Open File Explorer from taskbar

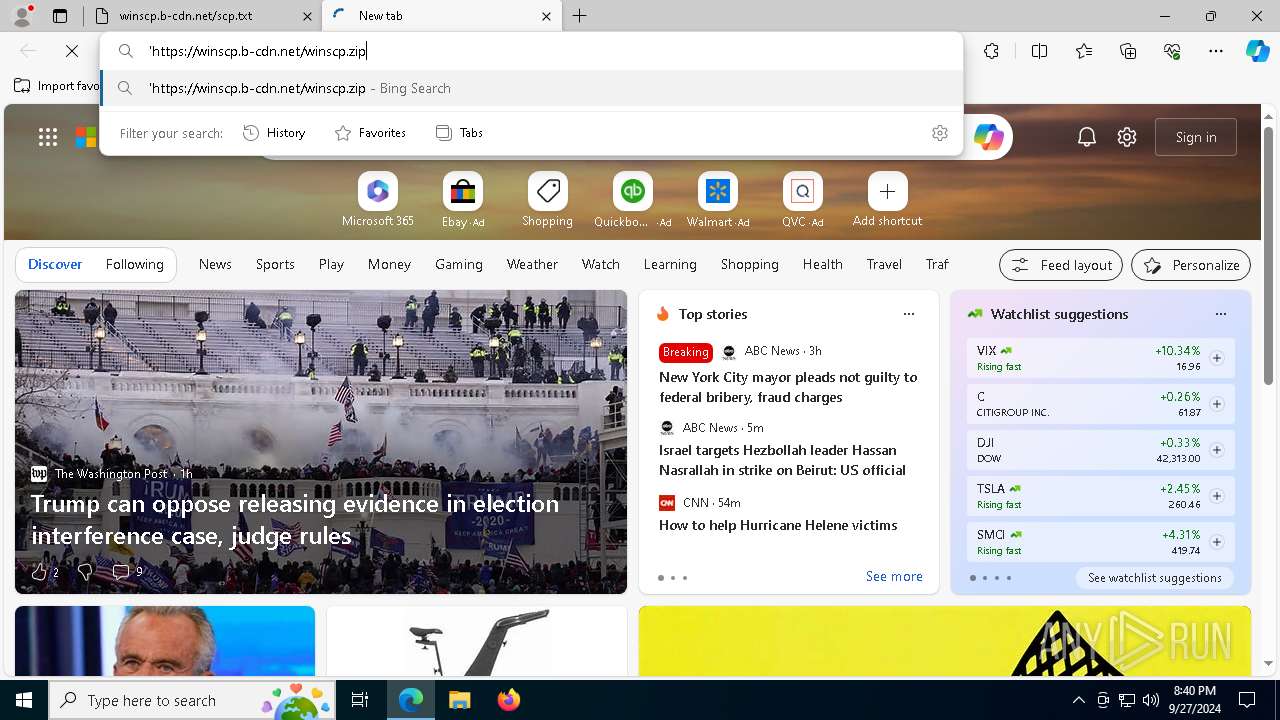tap(459, 700)
